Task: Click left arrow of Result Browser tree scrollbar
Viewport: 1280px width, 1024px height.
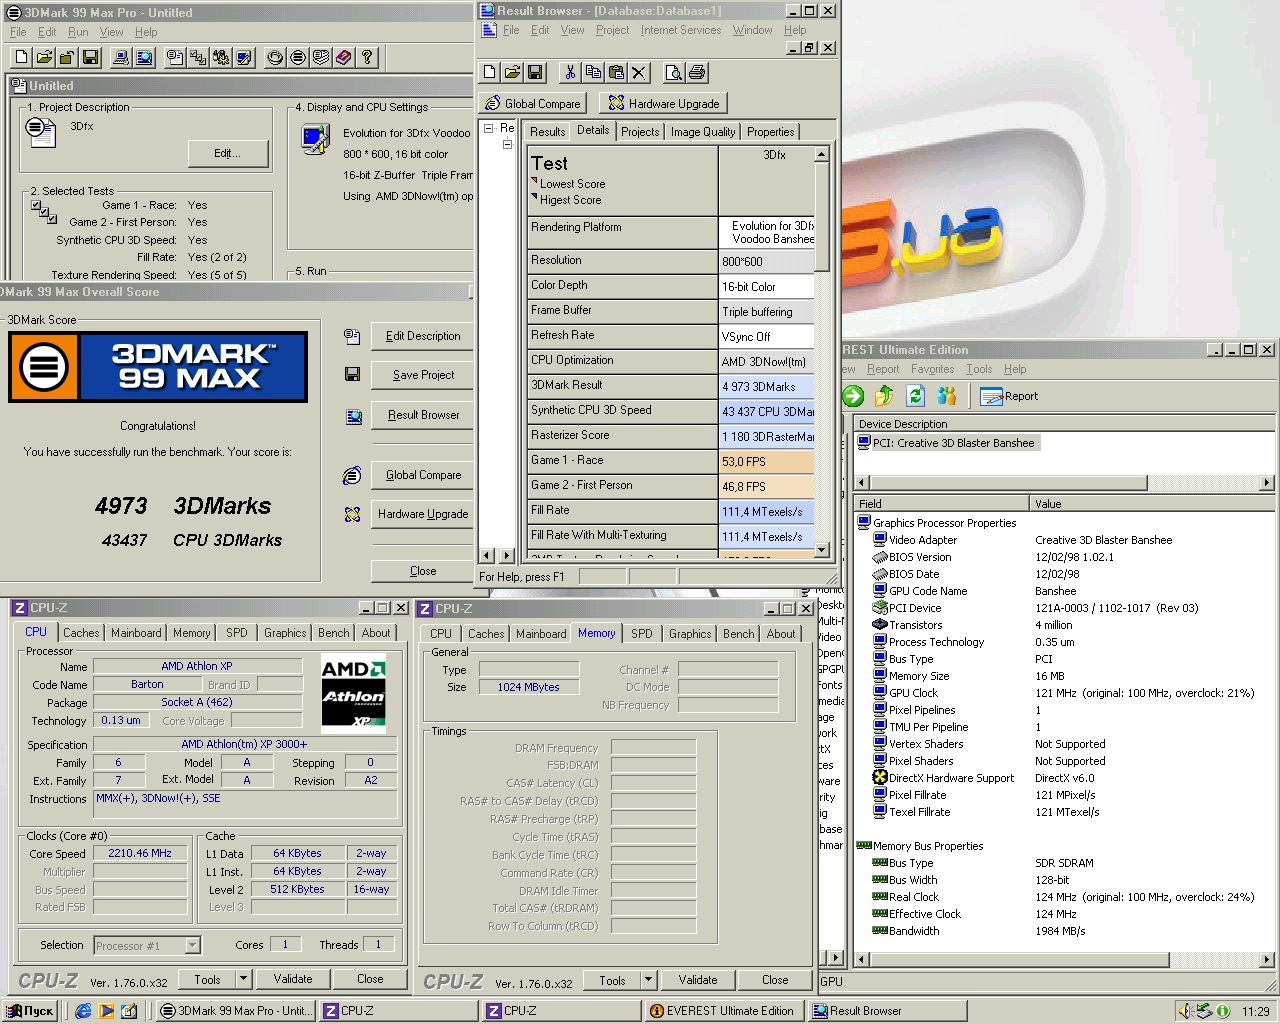Action: click(487, 555)
